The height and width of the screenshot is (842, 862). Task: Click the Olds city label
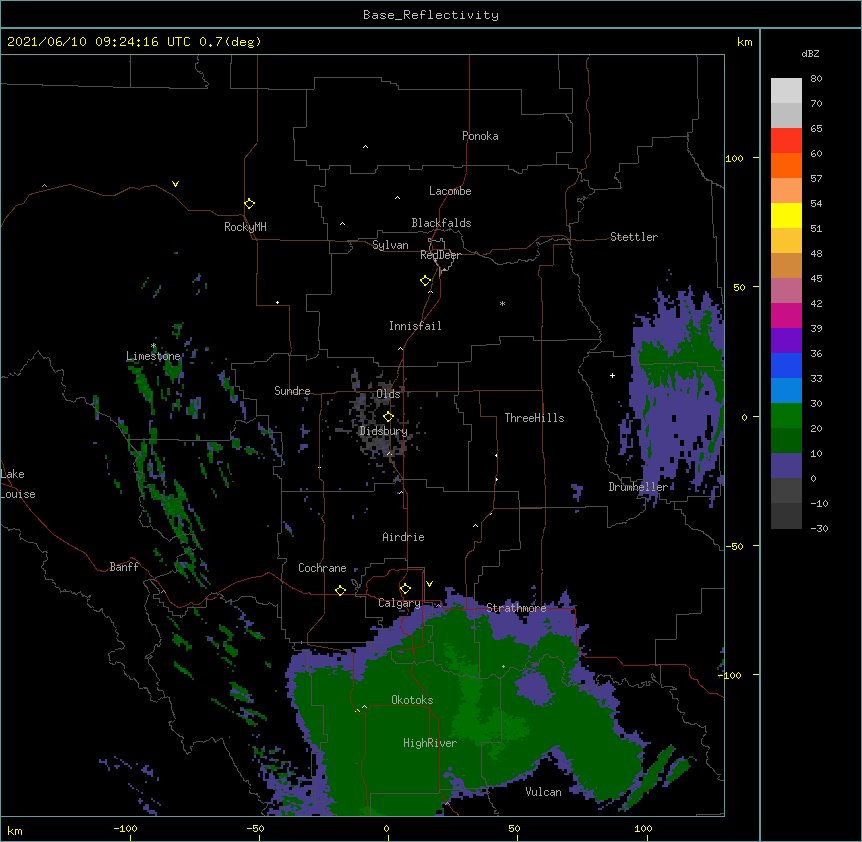(x=388, y=394)
